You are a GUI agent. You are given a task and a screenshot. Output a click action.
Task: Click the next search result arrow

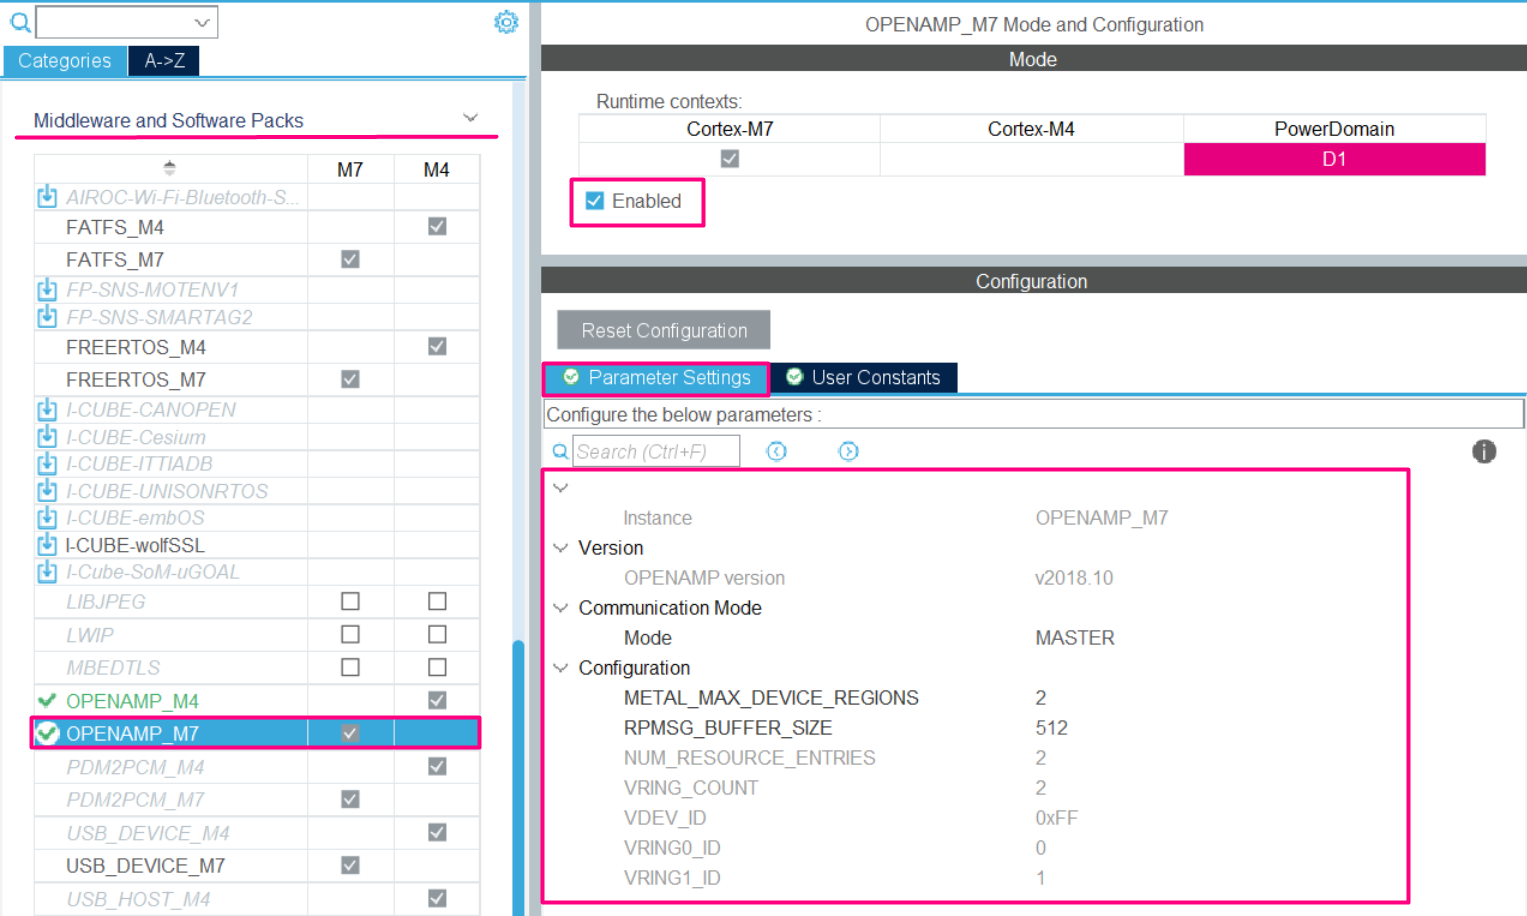click(x=848, y=451)
